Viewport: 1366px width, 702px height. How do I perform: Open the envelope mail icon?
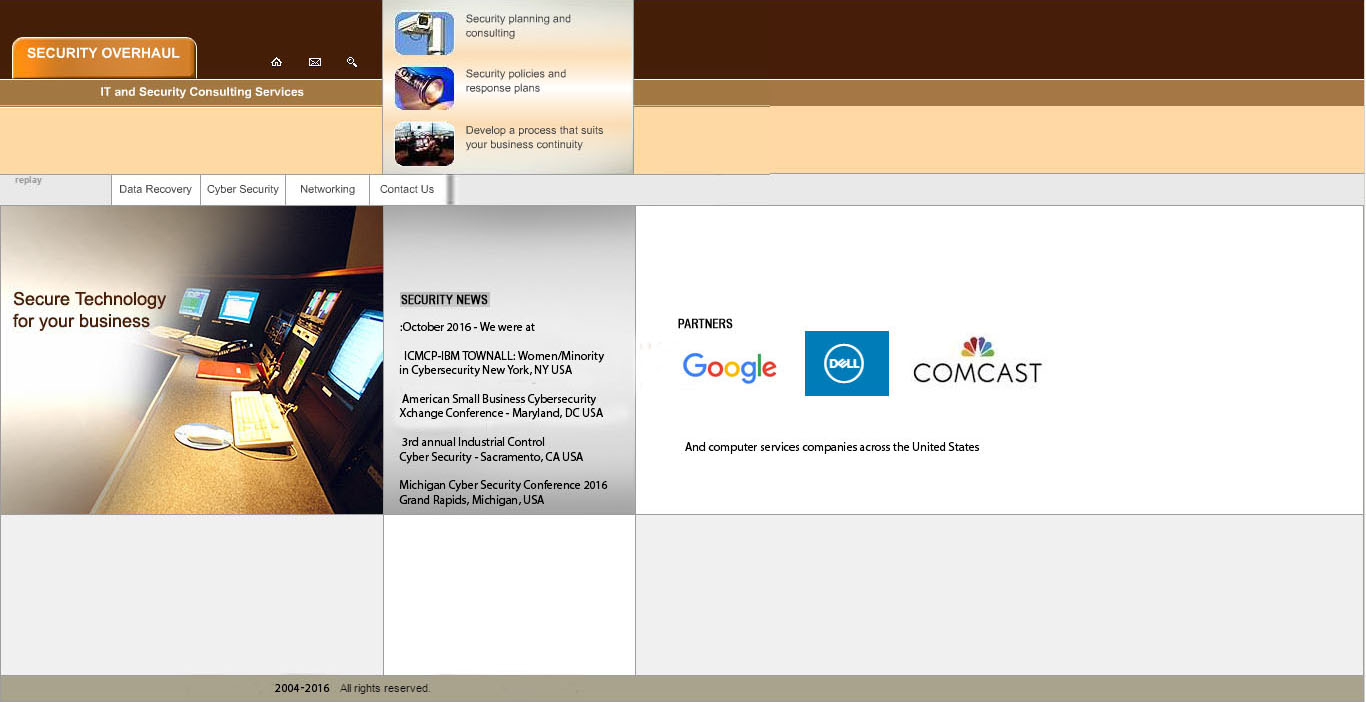click(x=315, y=62)
